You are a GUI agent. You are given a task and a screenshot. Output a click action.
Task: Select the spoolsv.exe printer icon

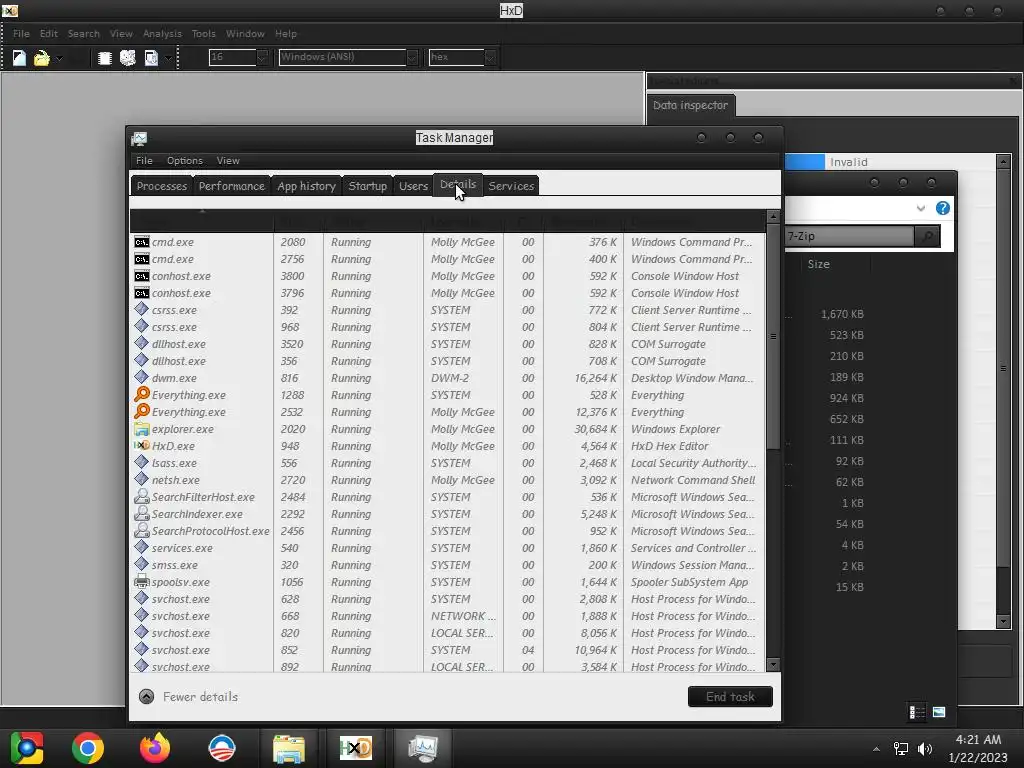coord(142,581)
